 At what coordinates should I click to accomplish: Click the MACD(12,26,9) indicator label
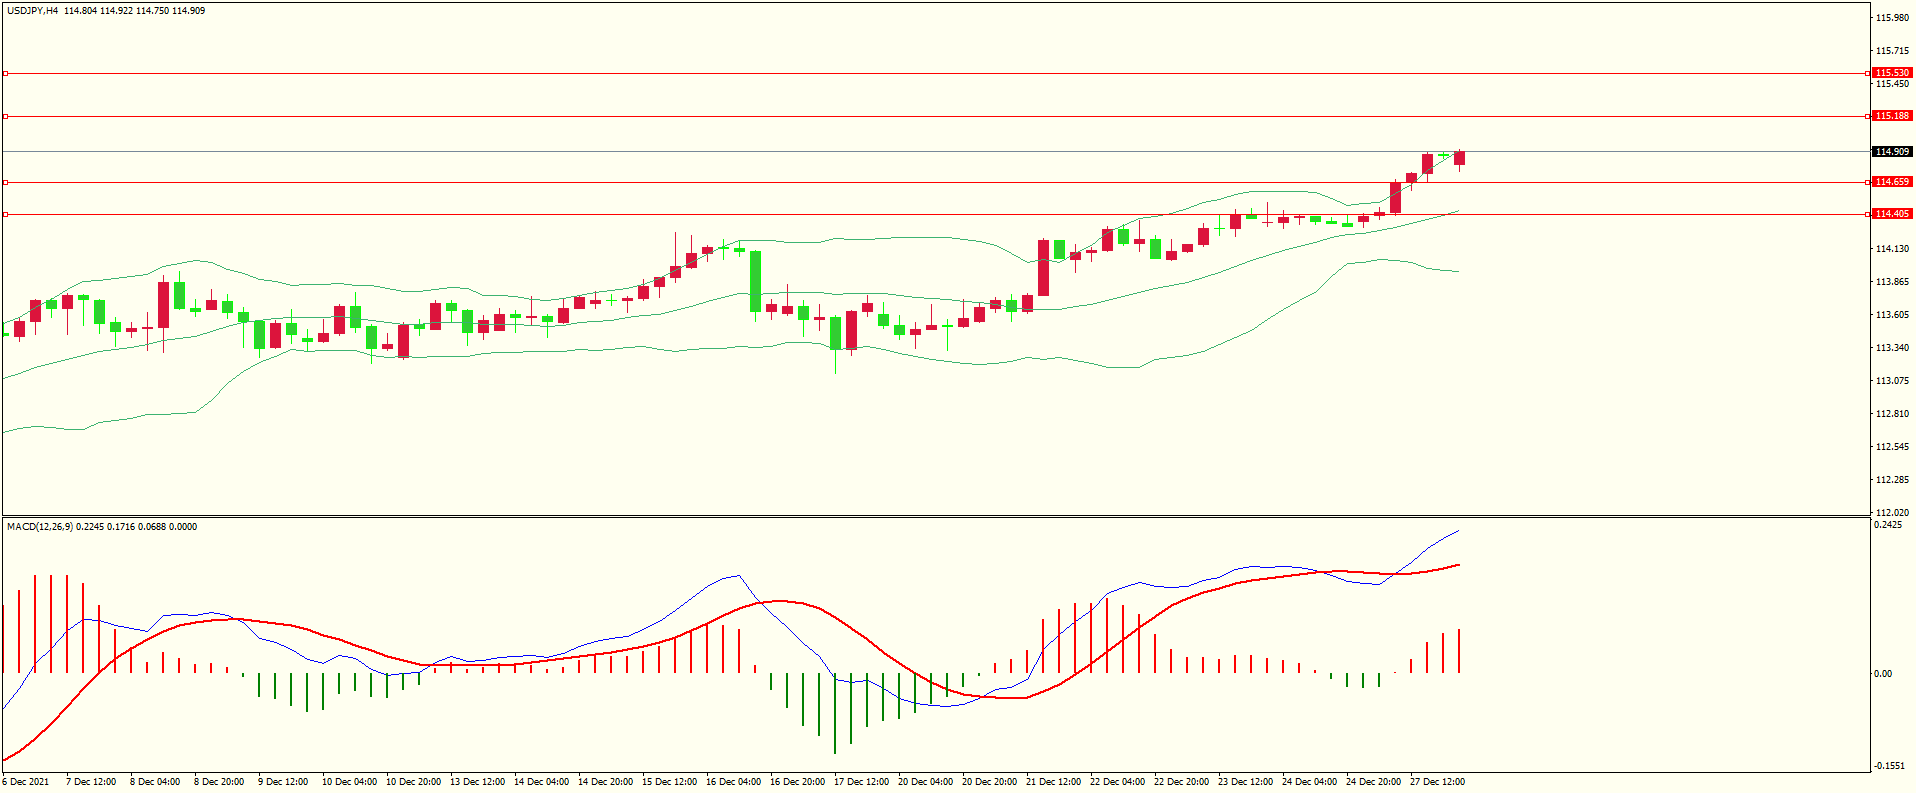[x=40, y=527]
